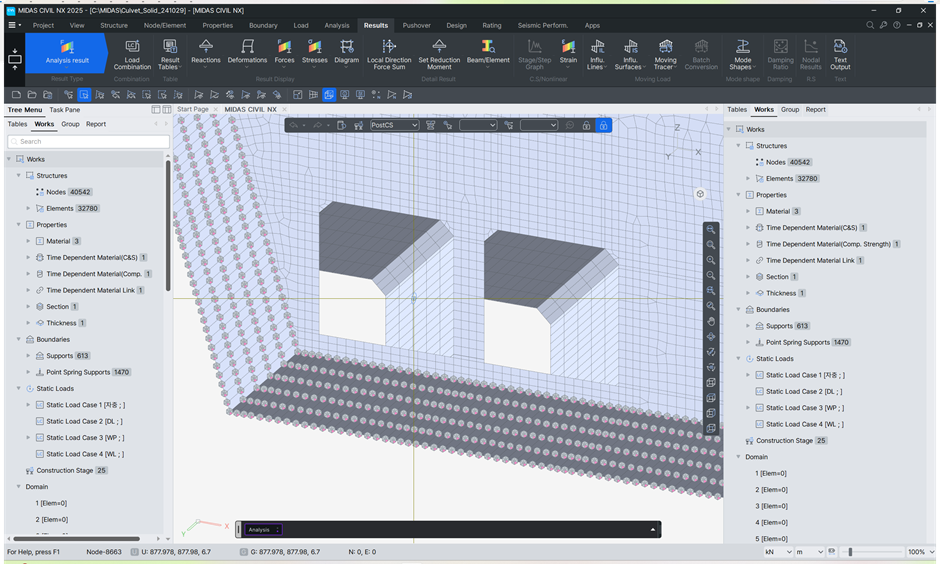Open the Pushover menu tab
Viewport: 940px width, 564px height.
[417, 25]
